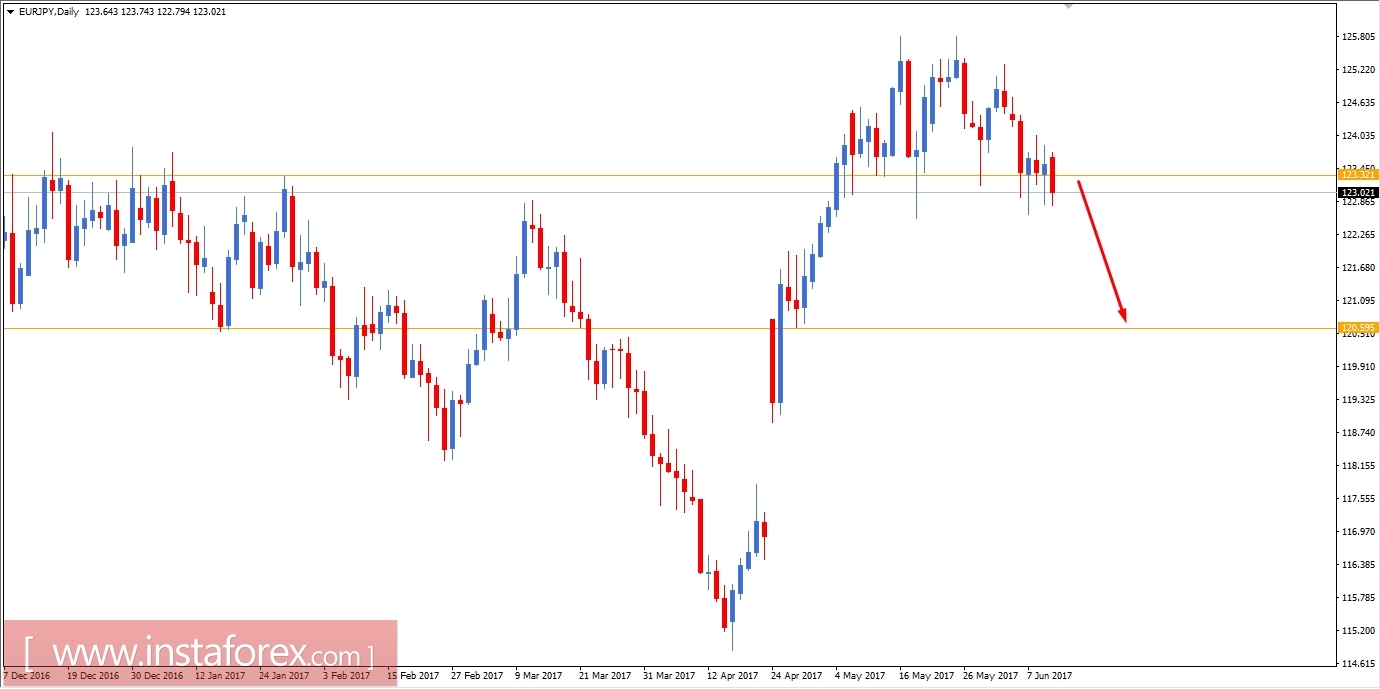Click the 125.805 price axis label
Image resolution: width=1380 pixels, height=689 pixels.
pos(1360,37)
